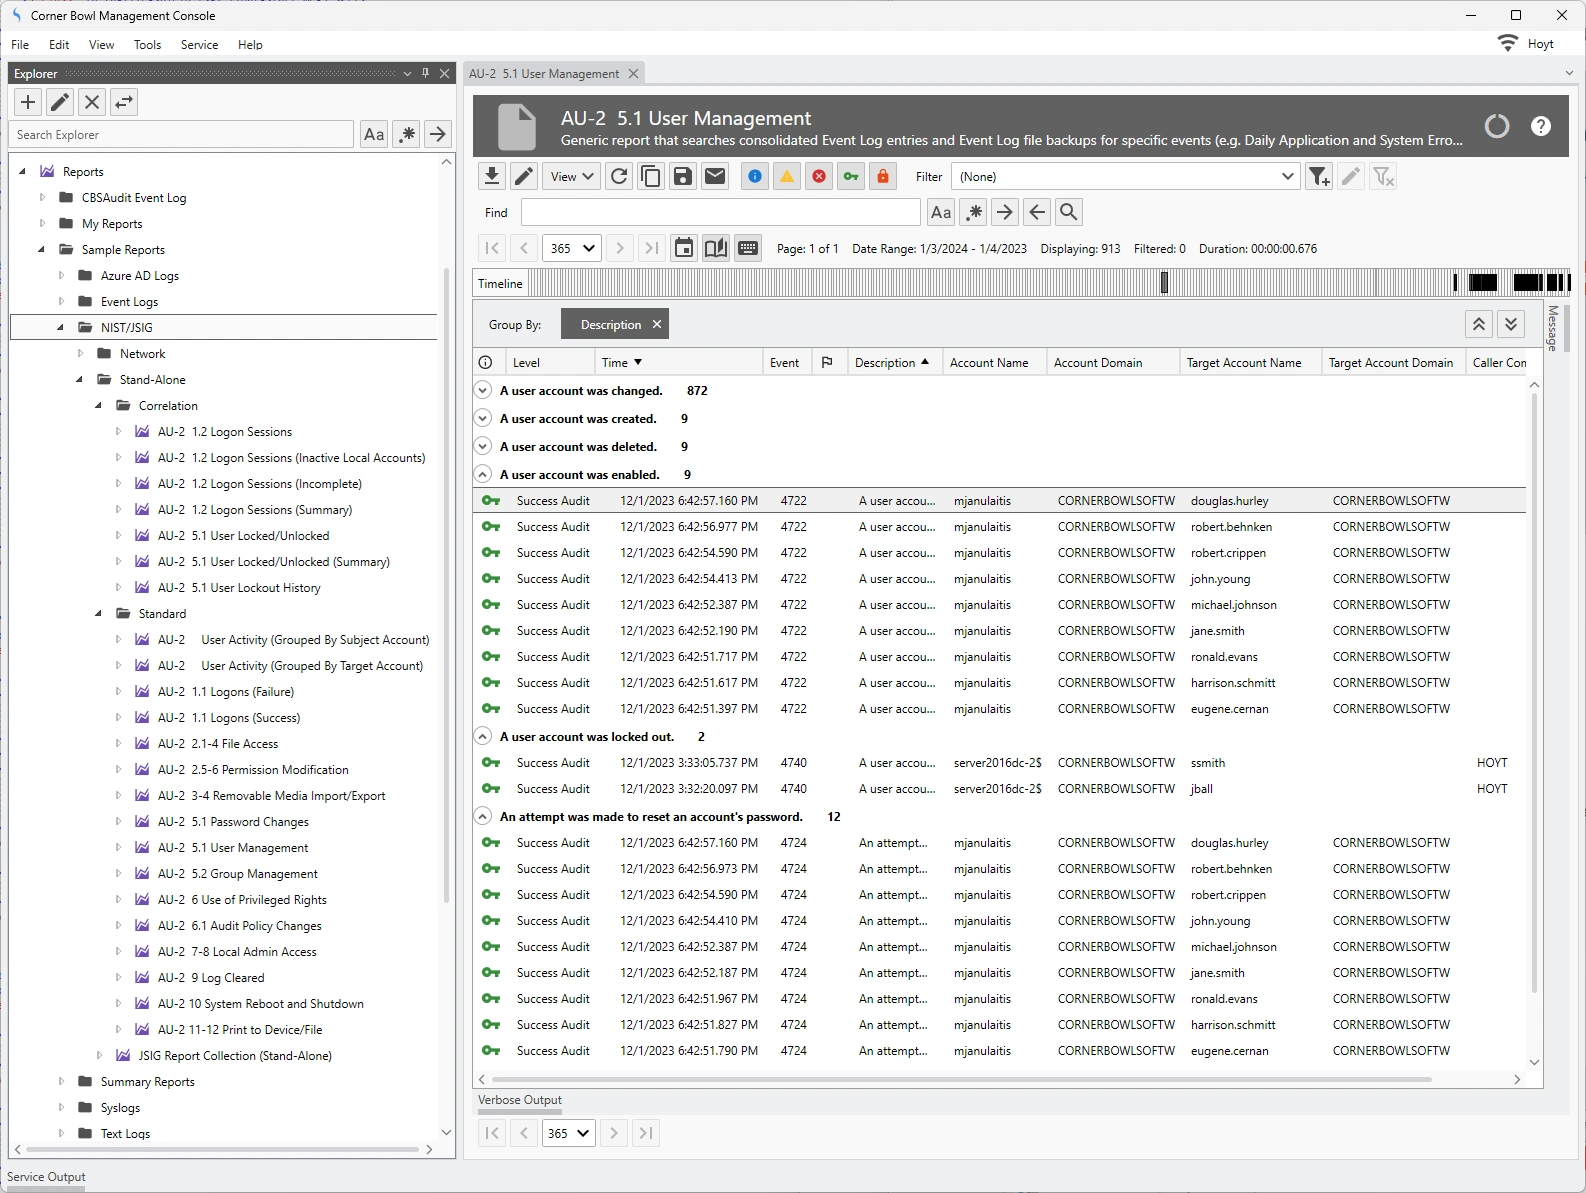The width and height of the screenshot is (1586, 1193).
Task: Expand the 'A user account was changed' group
Action: [x=483, y=391]
